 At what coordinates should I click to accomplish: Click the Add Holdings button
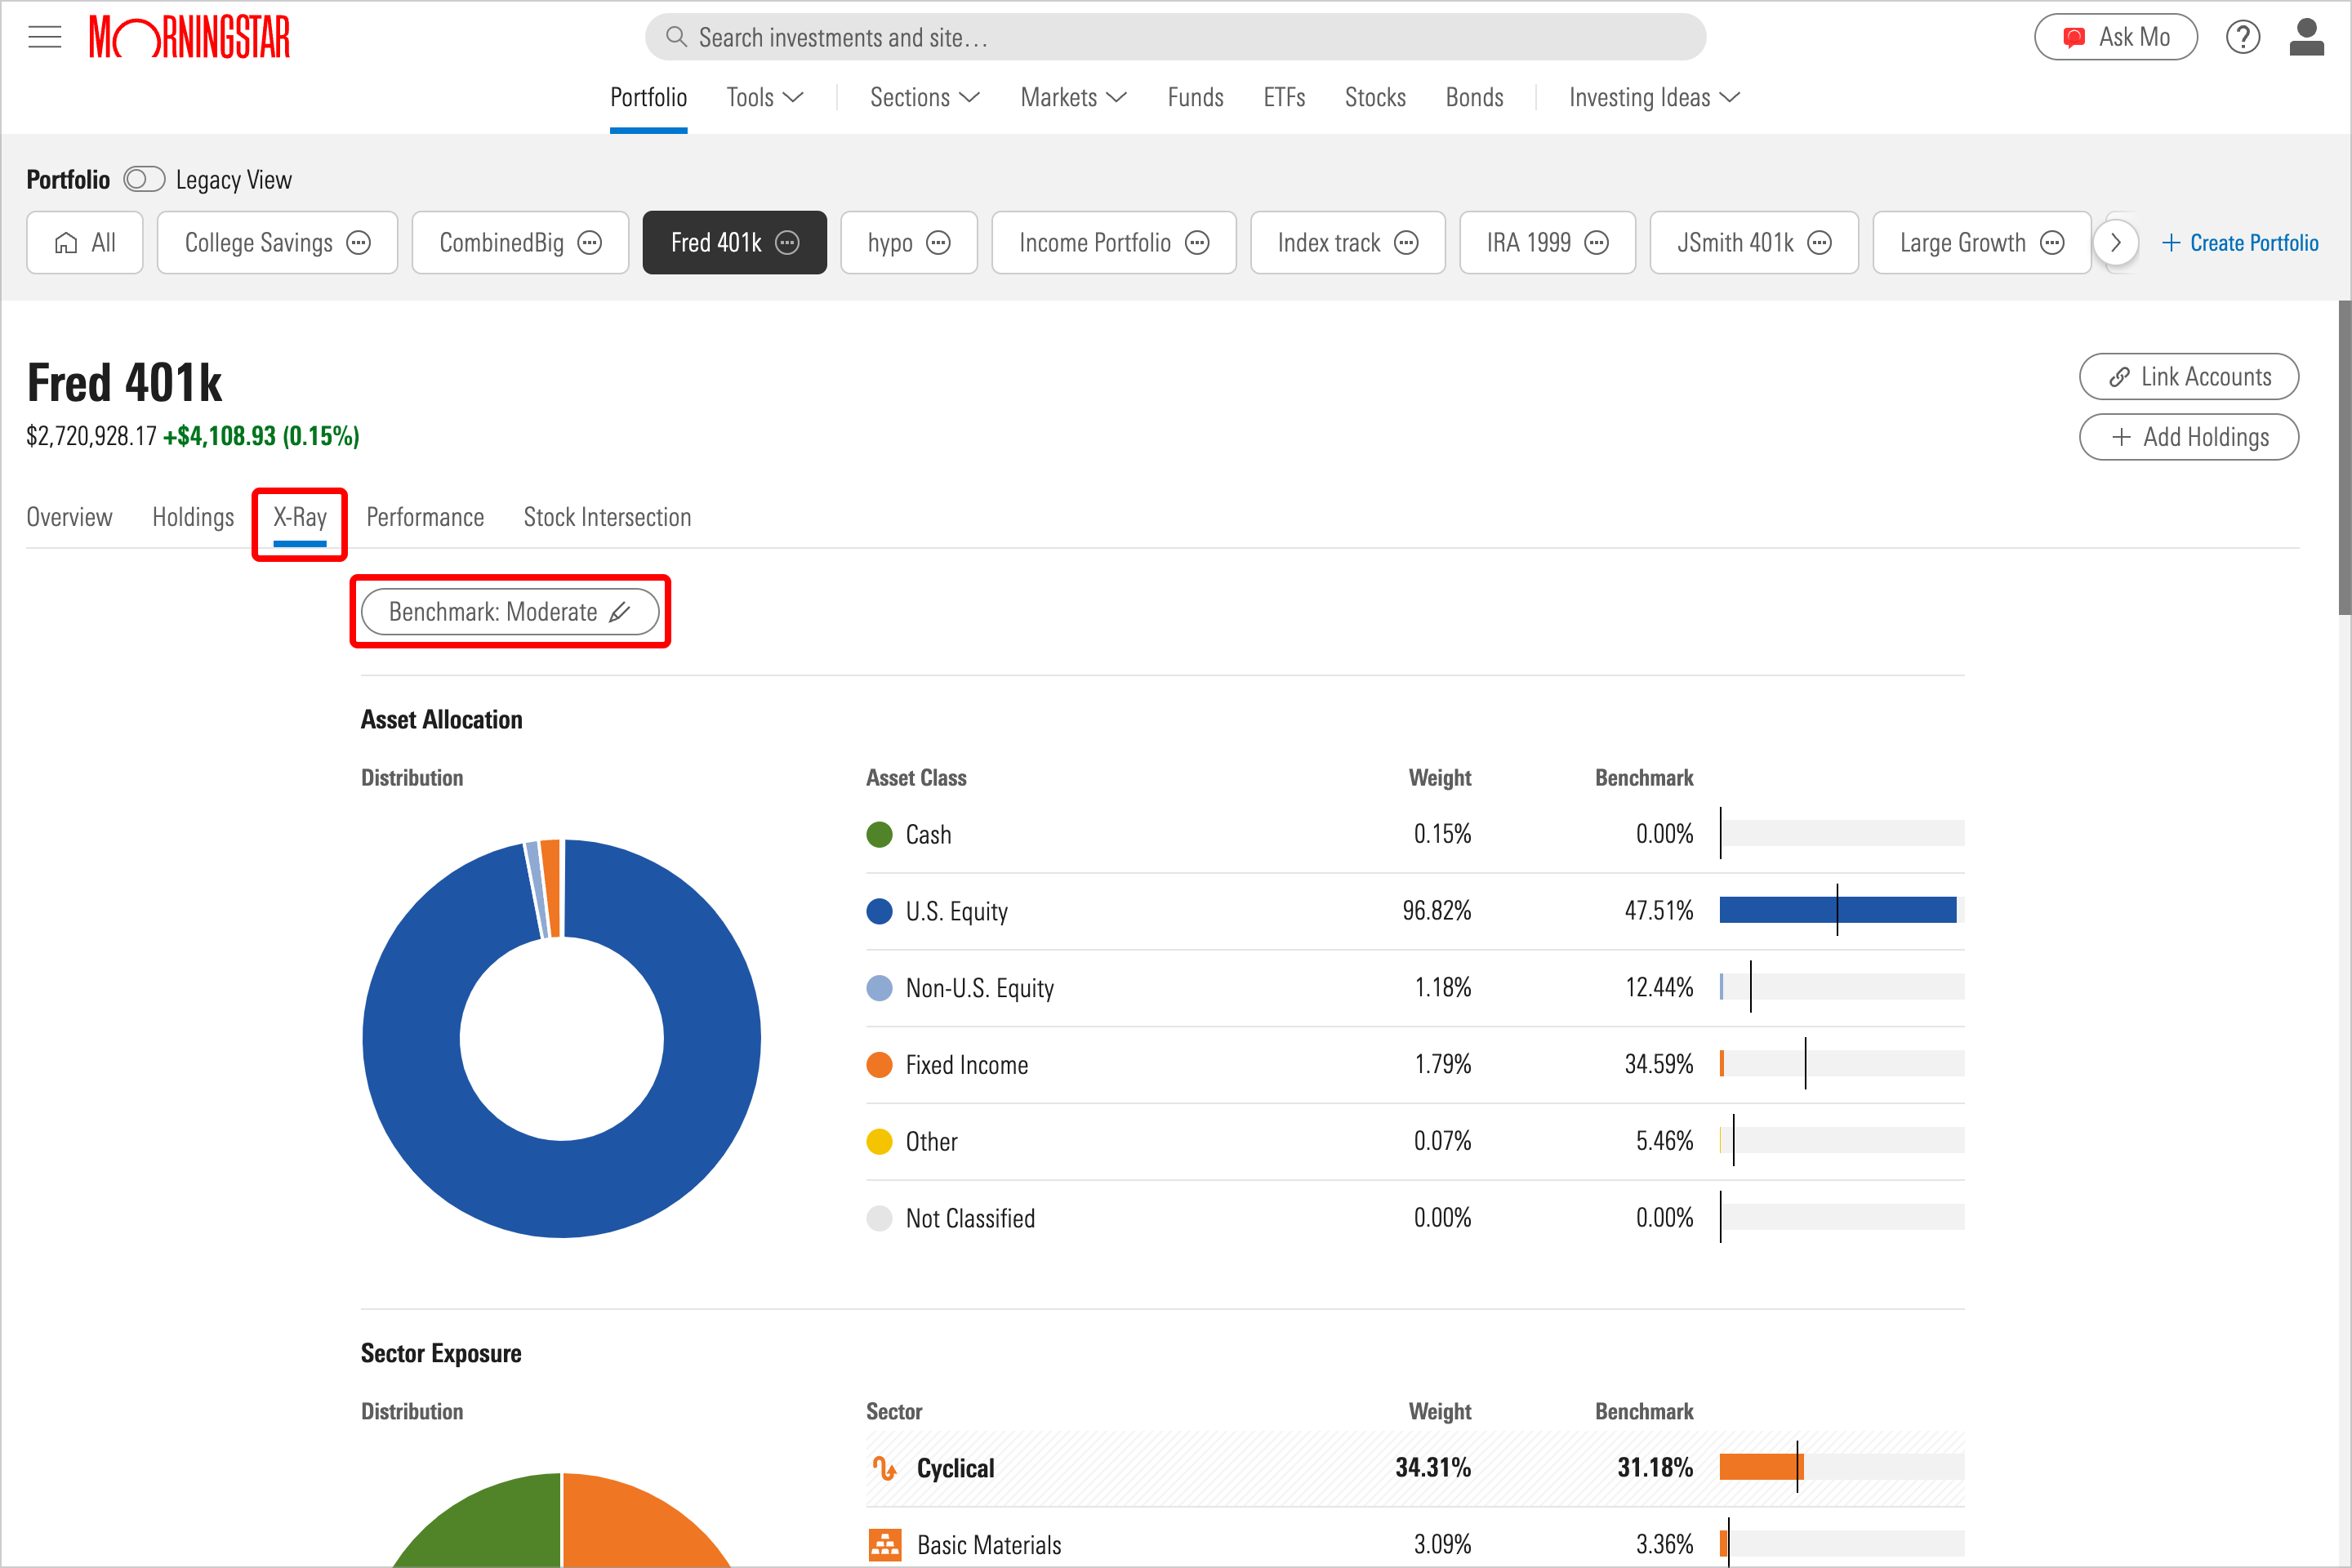pyautogui.click(x=2188, y=437)
